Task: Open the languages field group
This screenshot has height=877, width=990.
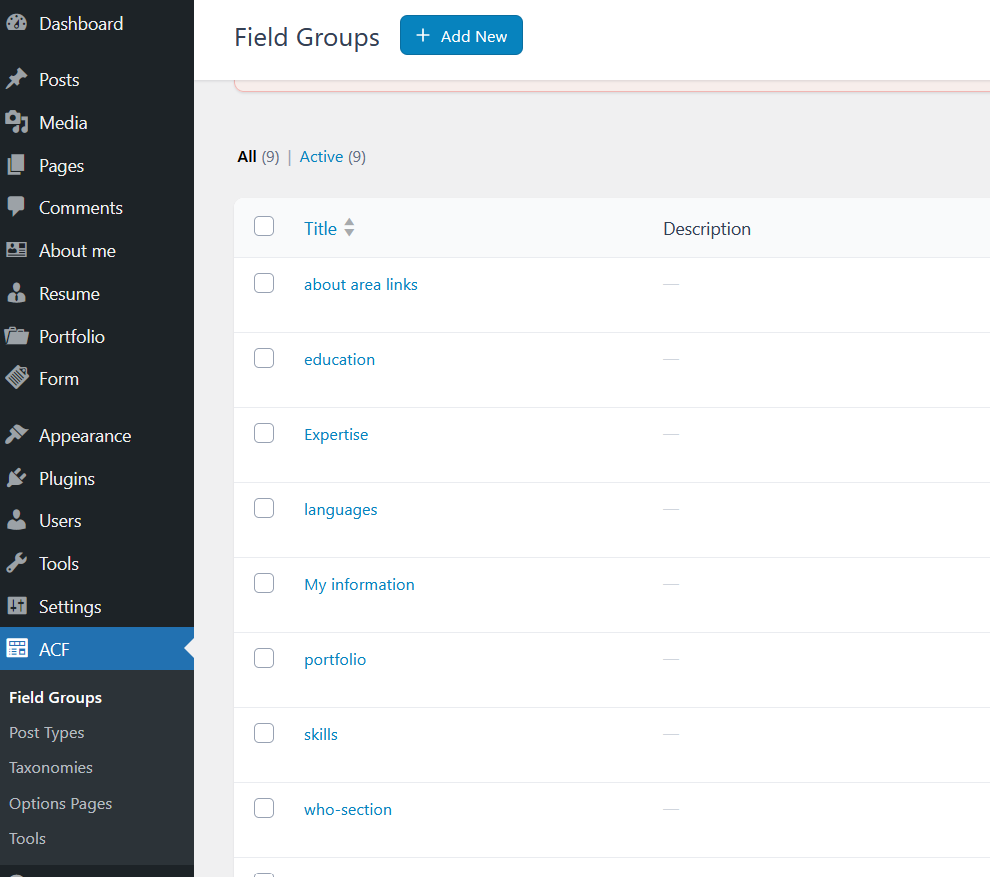Action: 341,510
